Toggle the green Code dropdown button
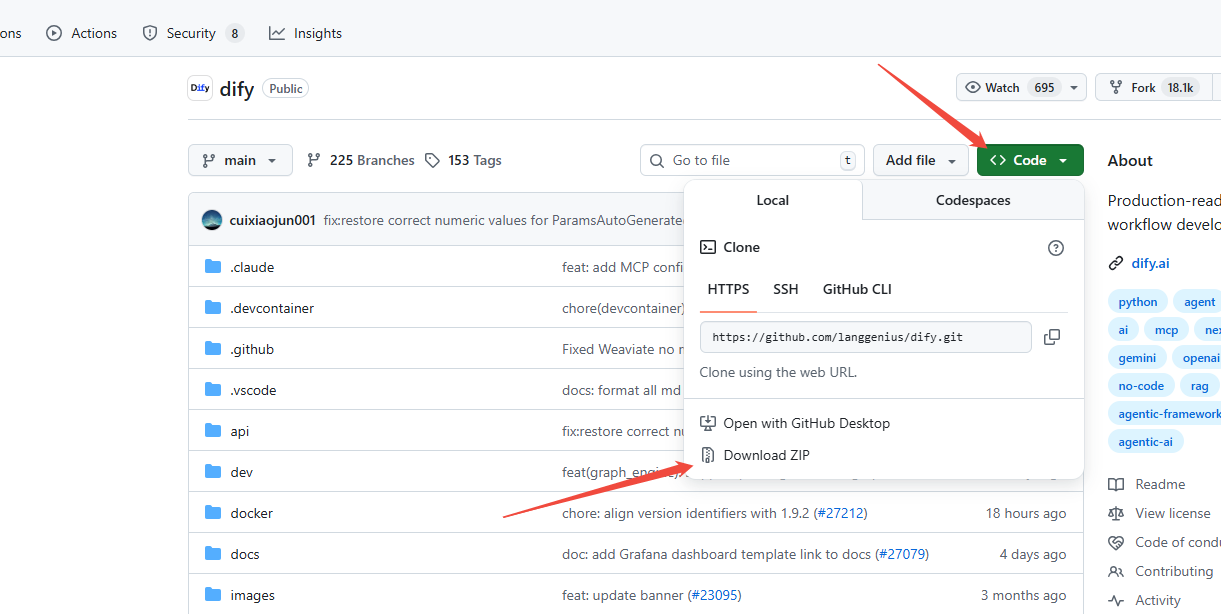1221x614 pixels. pyautogui.click(x=1029, y=160)
